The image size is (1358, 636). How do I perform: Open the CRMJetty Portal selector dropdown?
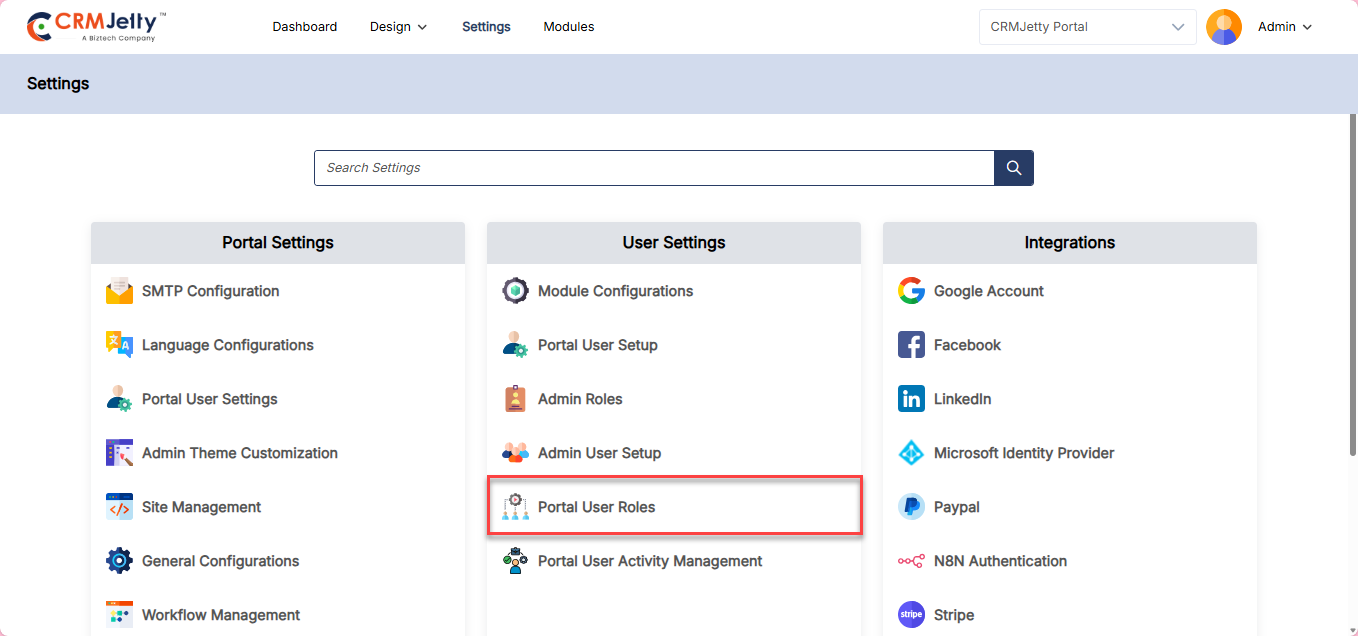click(1087, 27)
